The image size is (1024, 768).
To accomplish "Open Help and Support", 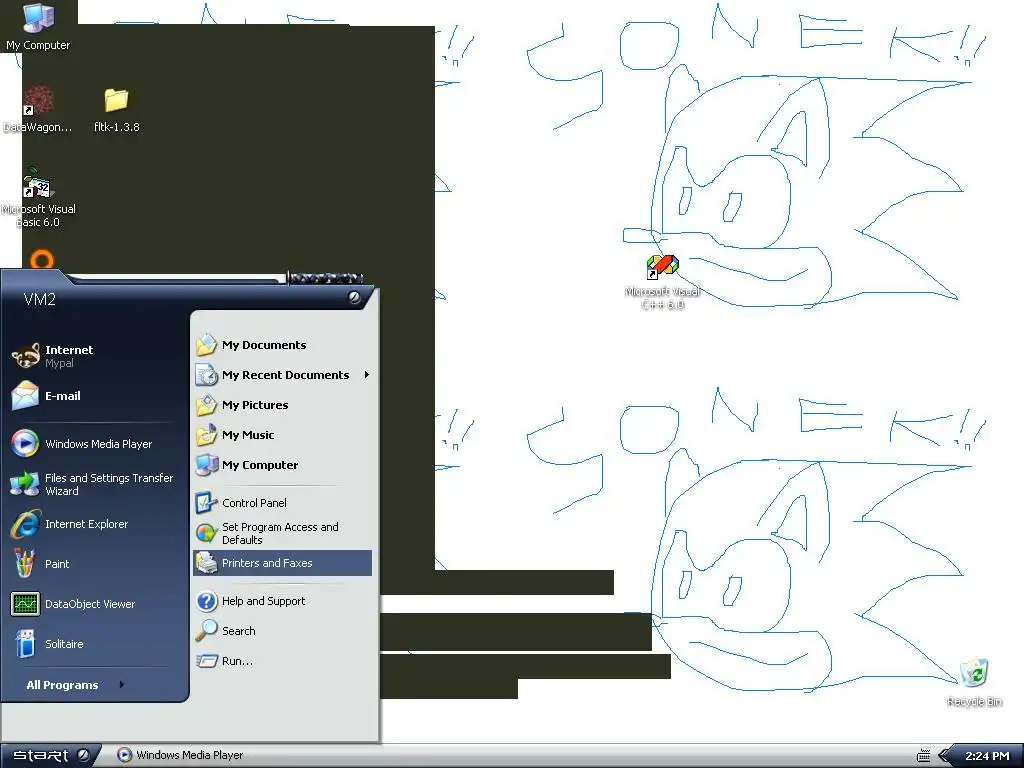I will pos(282,601).
